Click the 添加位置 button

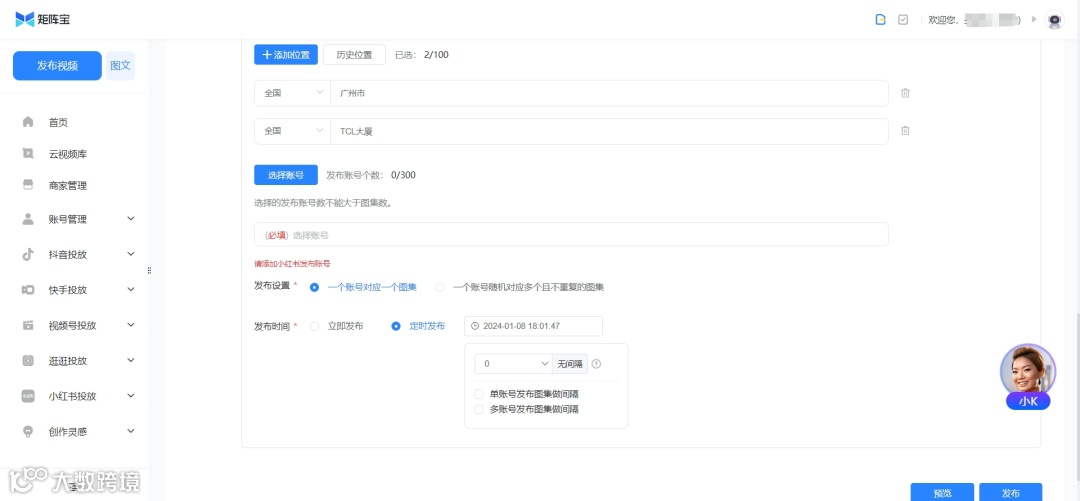pos(286,54)
